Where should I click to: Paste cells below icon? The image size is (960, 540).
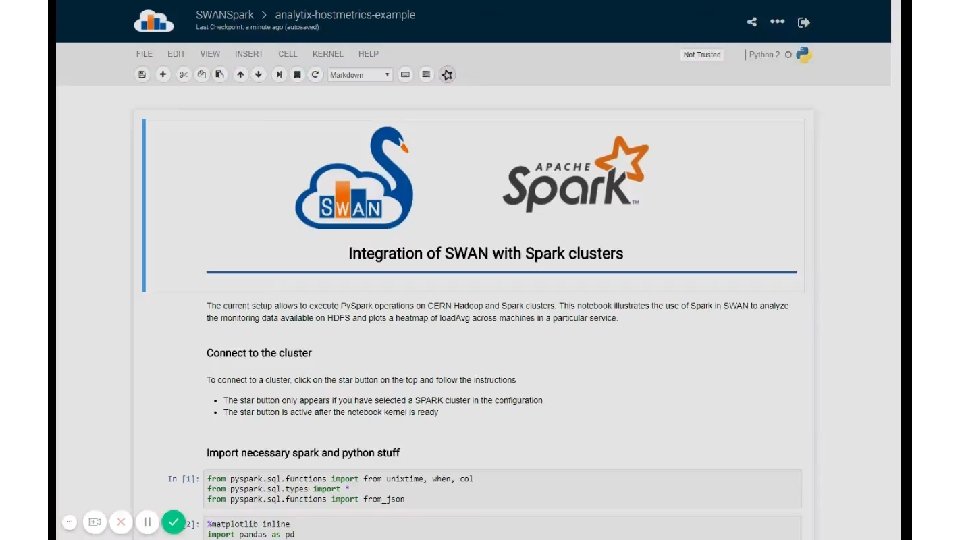click(x=219, y=75)
